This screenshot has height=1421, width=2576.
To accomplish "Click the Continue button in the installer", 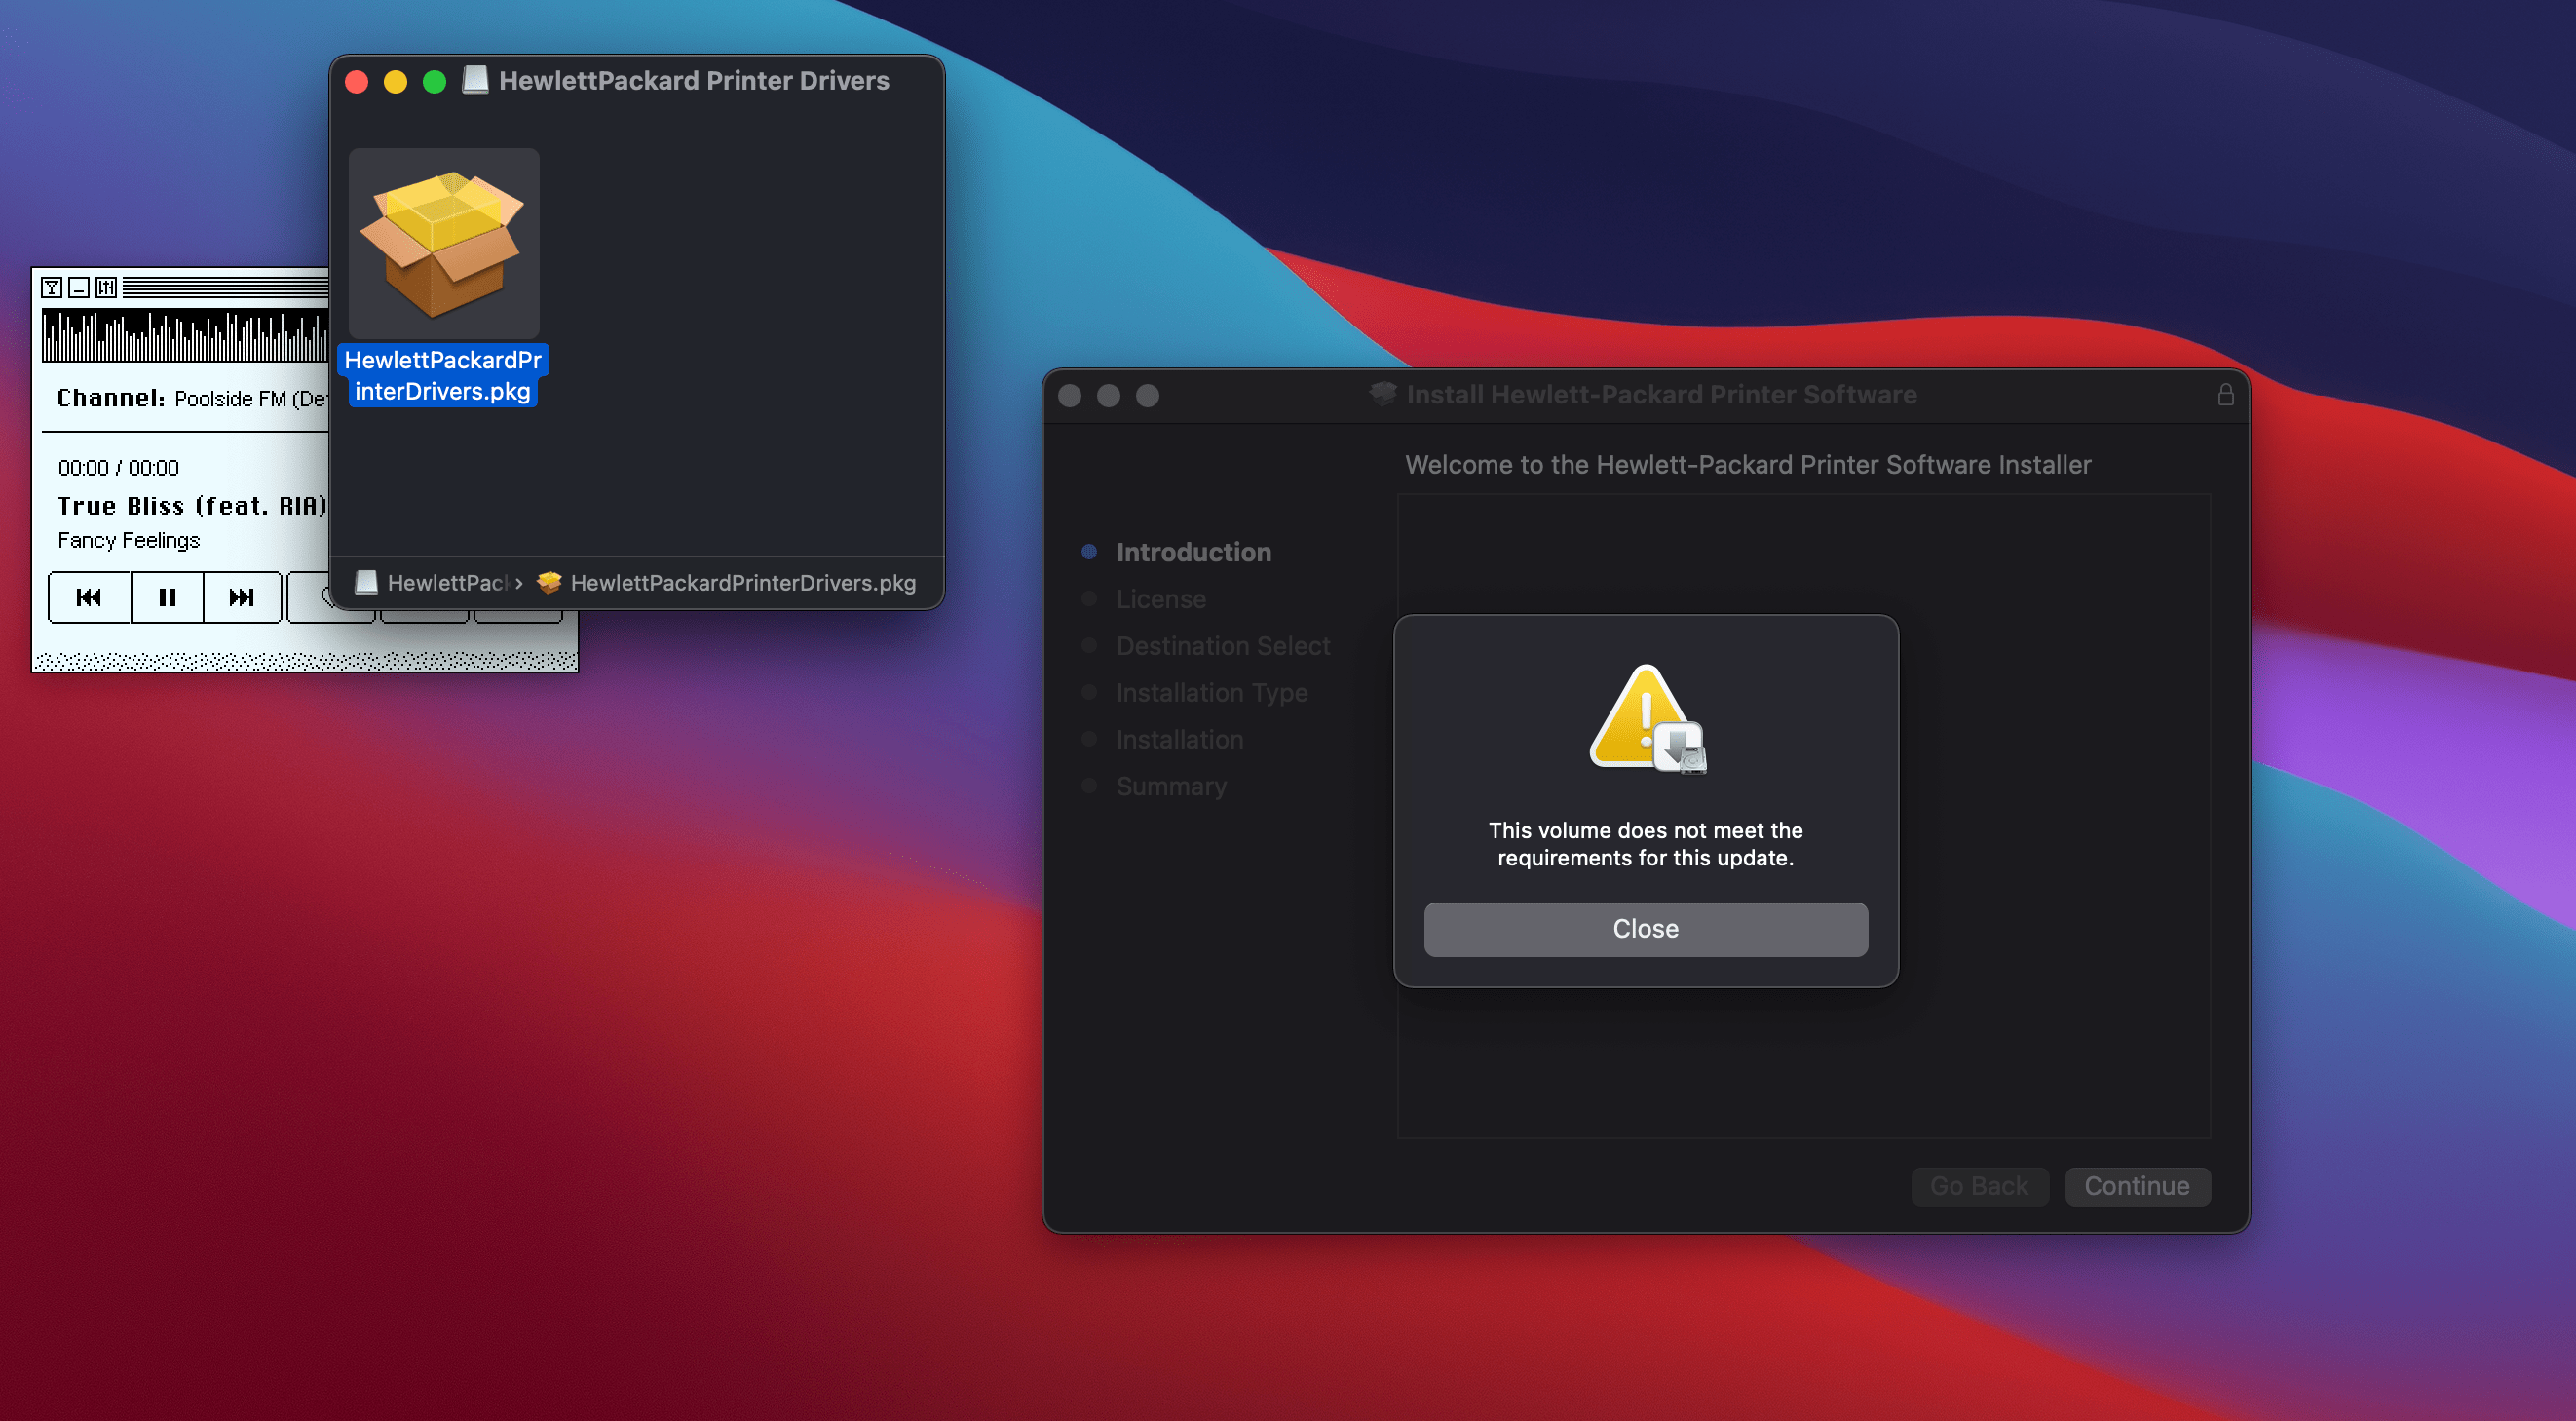I will point(2137,1186).
